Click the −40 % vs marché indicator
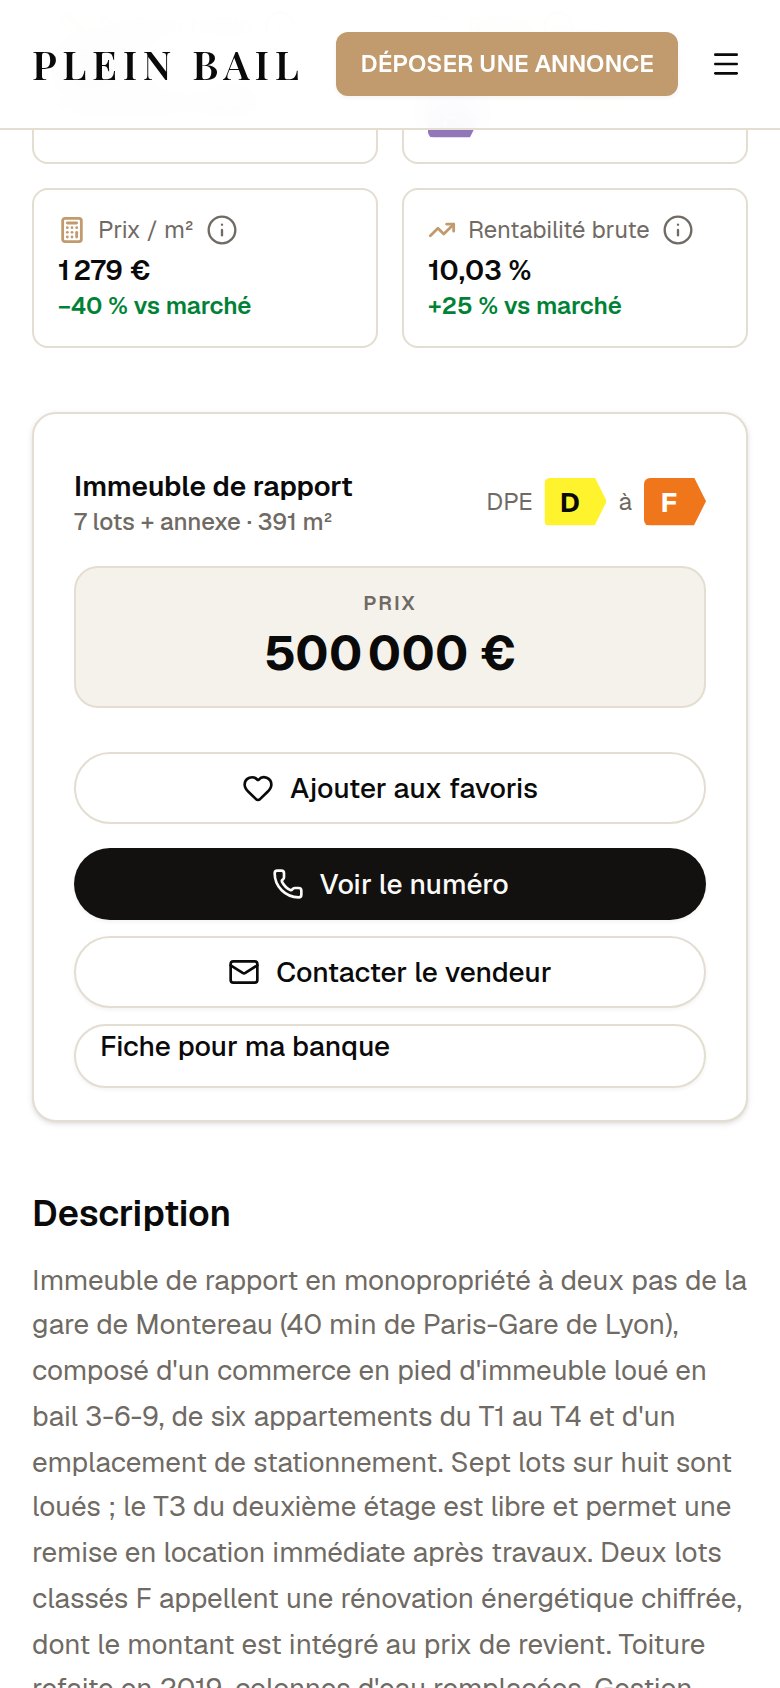The image size is (780, 1688). tap(155, 306)
